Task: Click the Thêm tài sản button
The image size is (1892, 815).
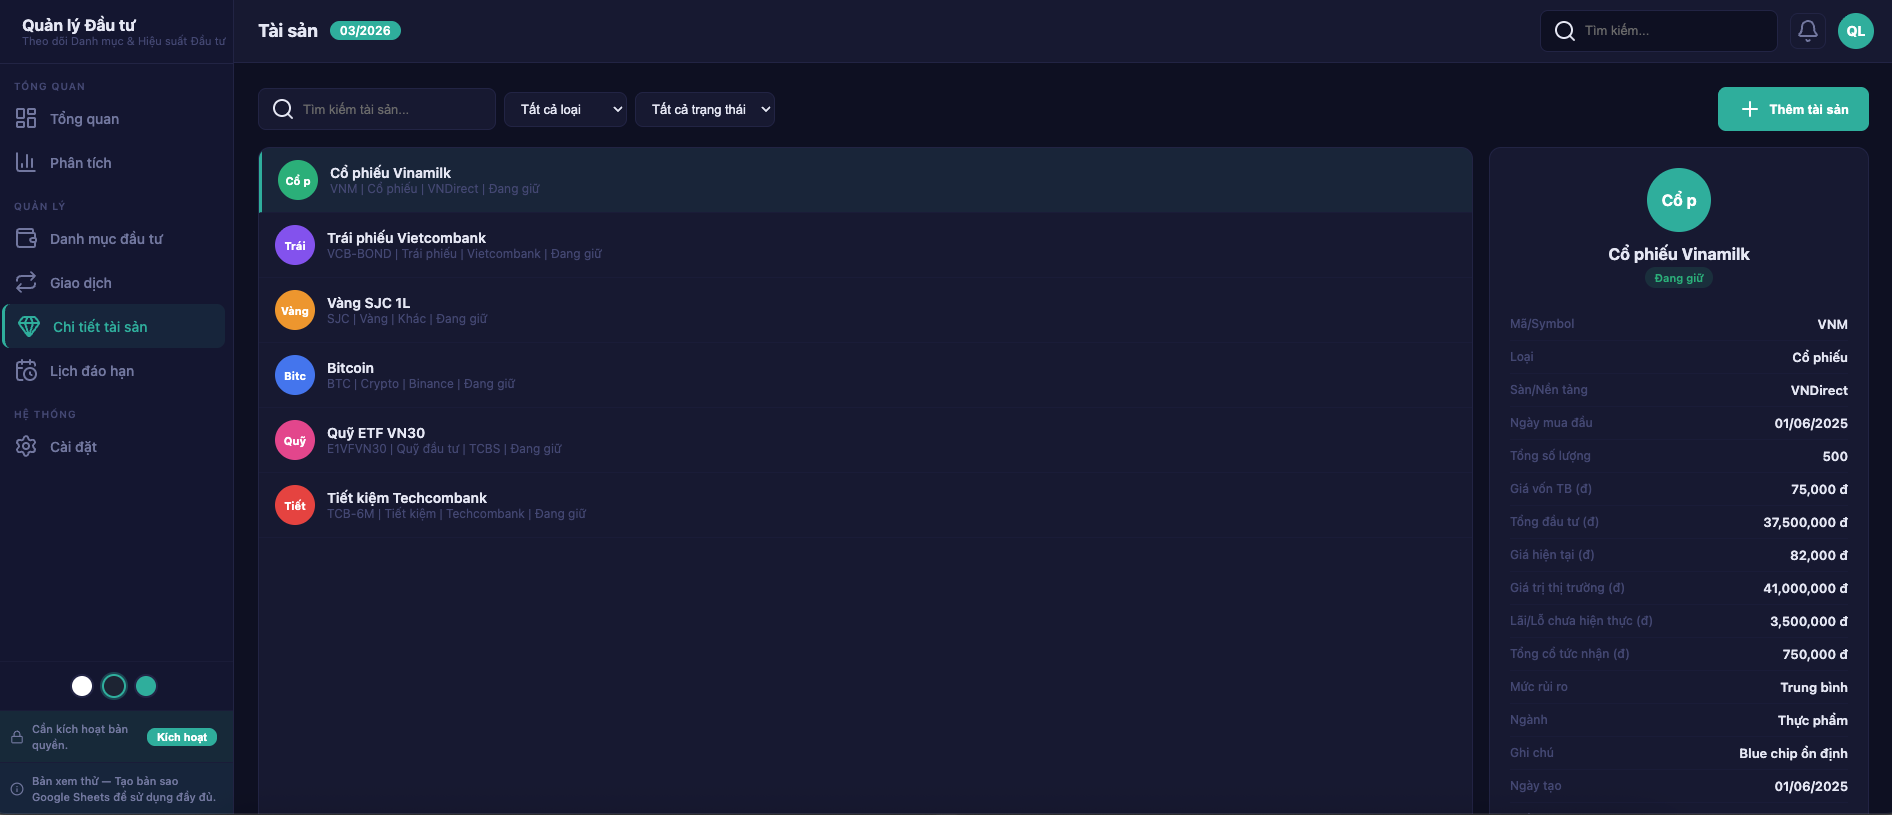Action: [1793, 109]
